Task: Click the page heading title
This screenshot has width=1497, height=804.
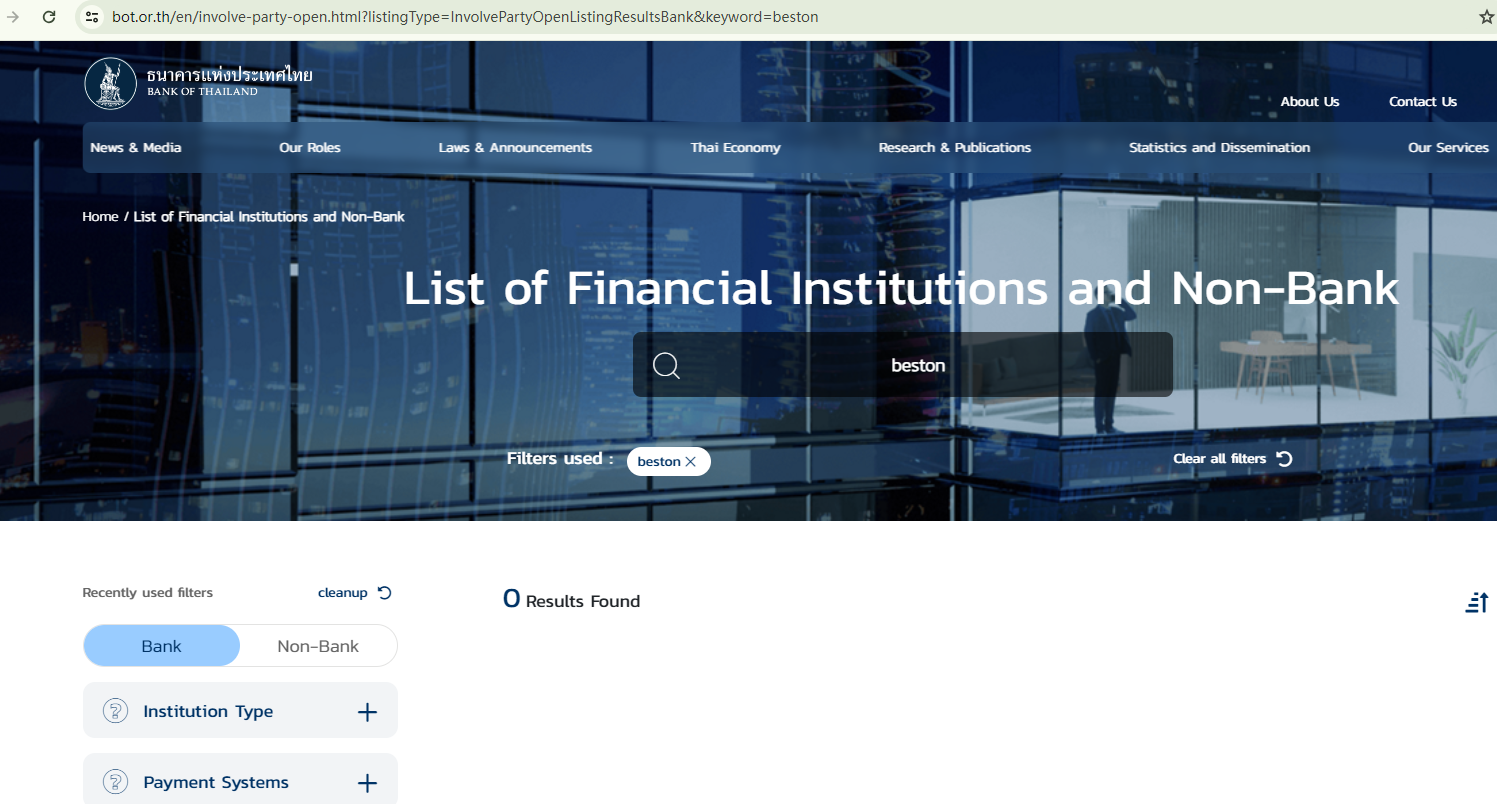Action: 901,288
